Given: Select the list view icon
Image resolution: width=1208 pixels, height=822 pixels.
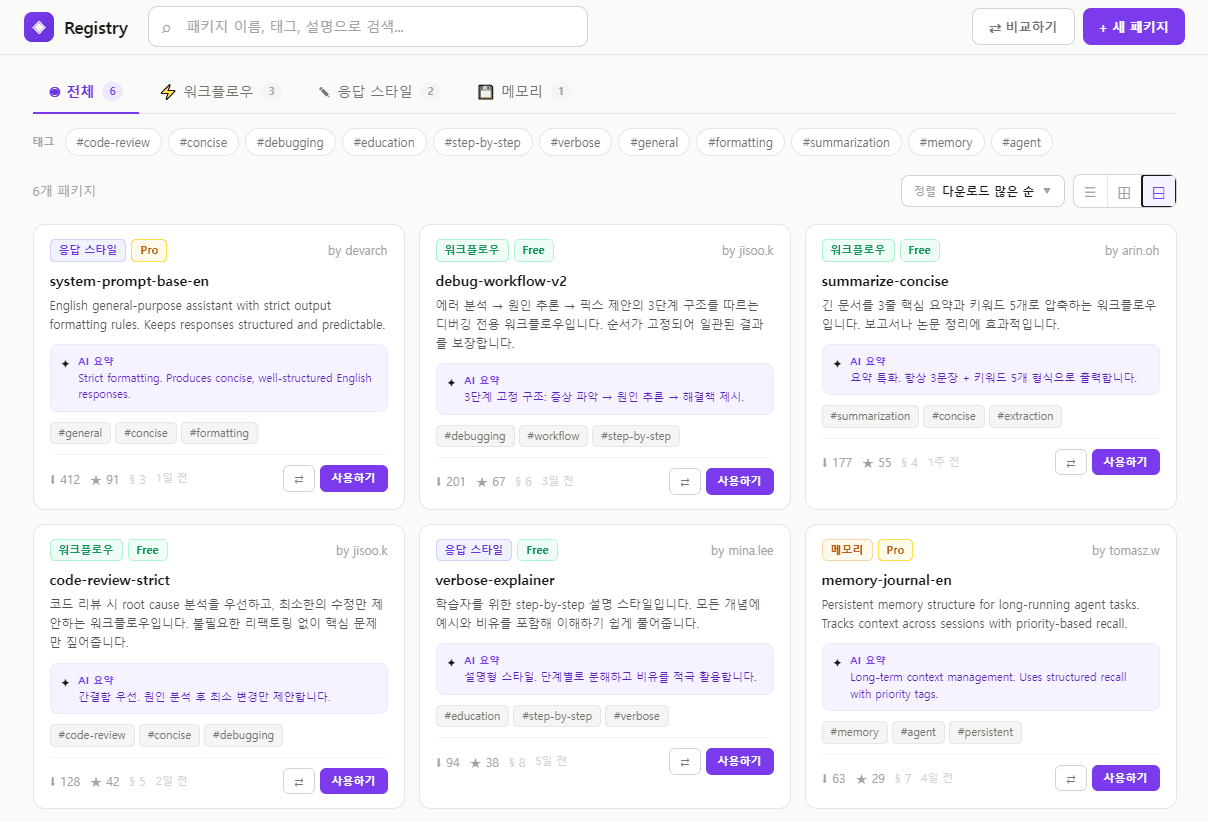Looking at the screenshot, I should (1090, 191).
